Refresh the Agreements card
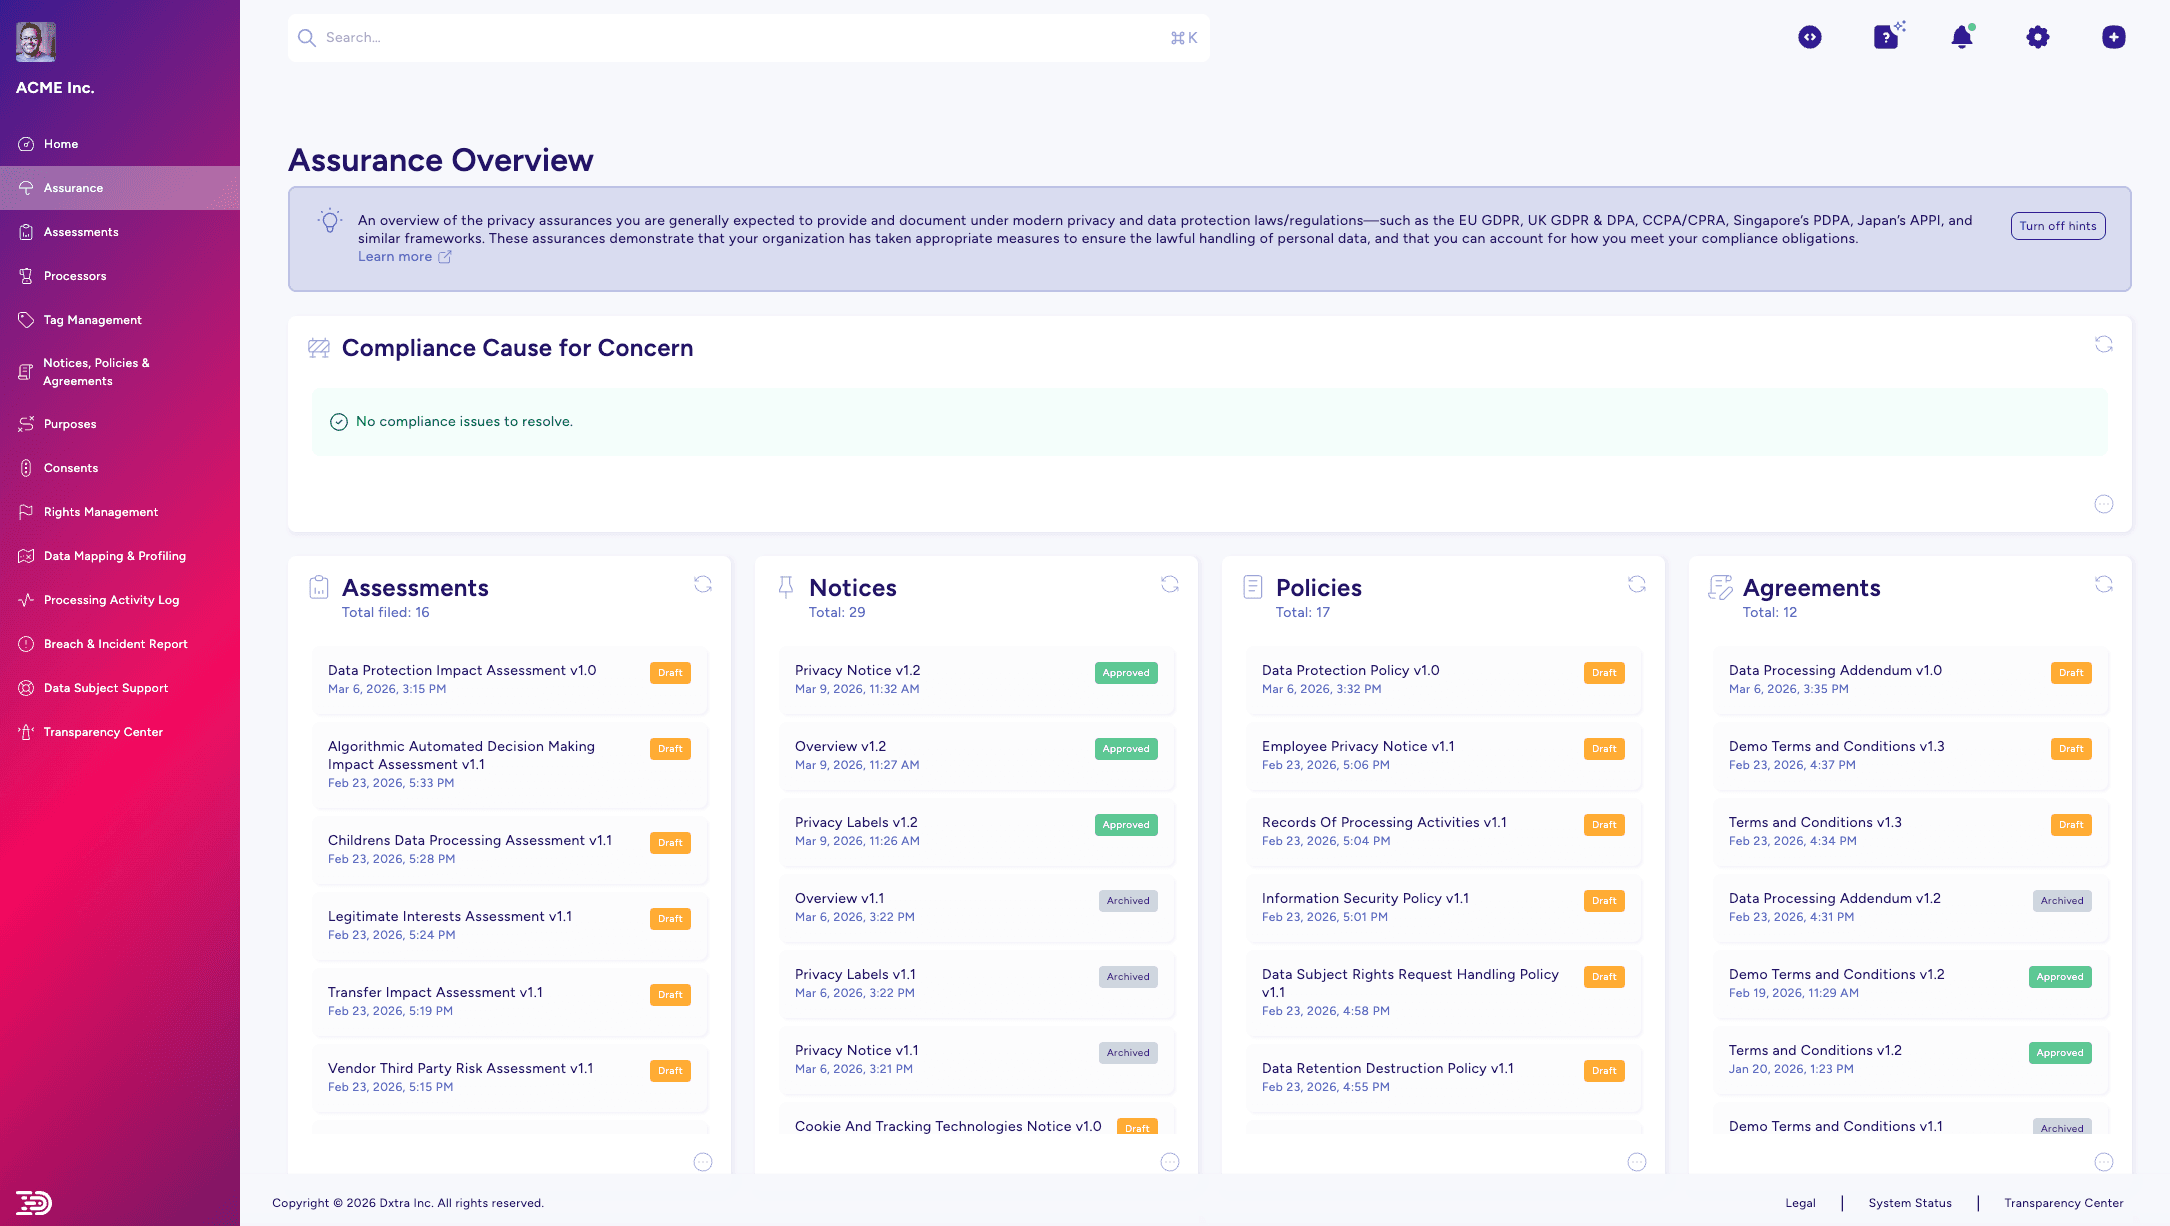The height and width of the screenshot is (1226, 2170). pos(2104,584)
